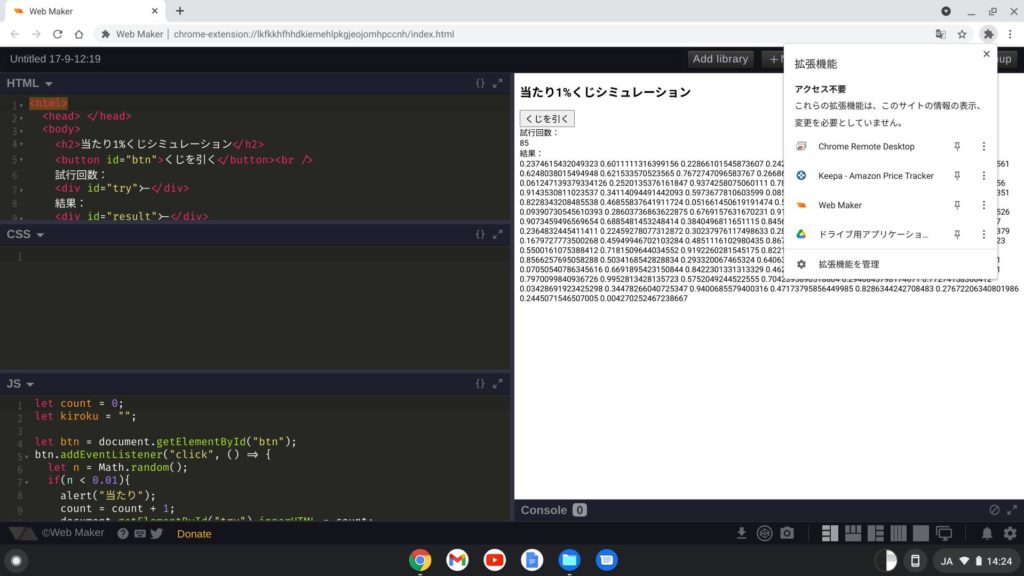The height and width of the screenshot is (576, 1024).
Task: Select Chrome Remote Desktop in extensions list
Action: point(866,147)
